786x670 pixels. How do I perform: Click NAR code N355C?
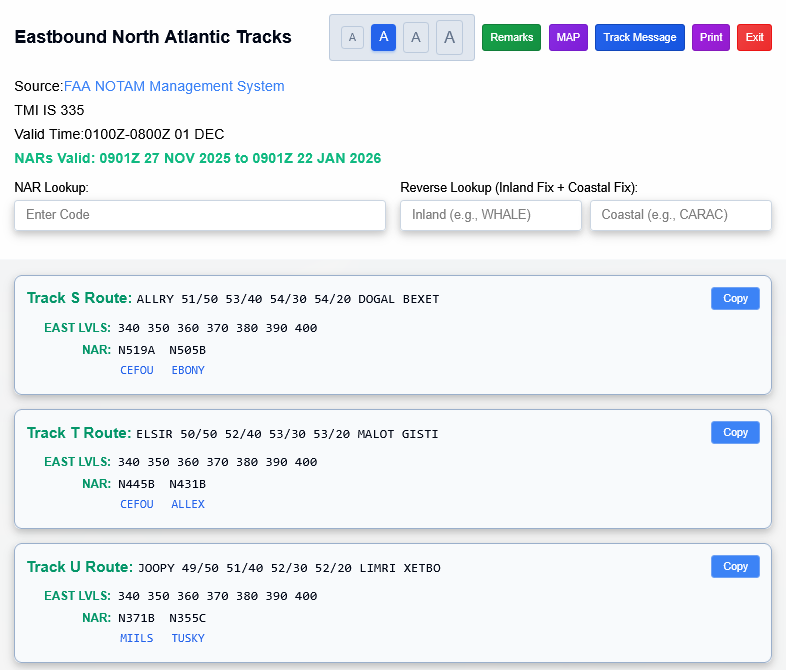(187, 618)
